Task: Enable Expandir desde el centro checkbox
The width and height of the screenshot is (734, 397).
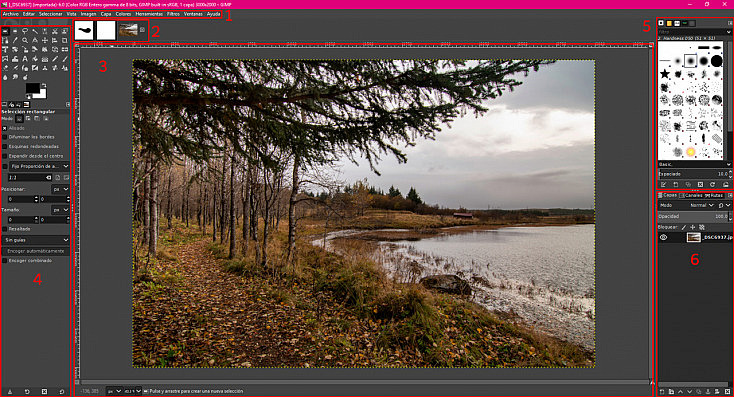Action: pyautogui.click(x=5, y=156)
